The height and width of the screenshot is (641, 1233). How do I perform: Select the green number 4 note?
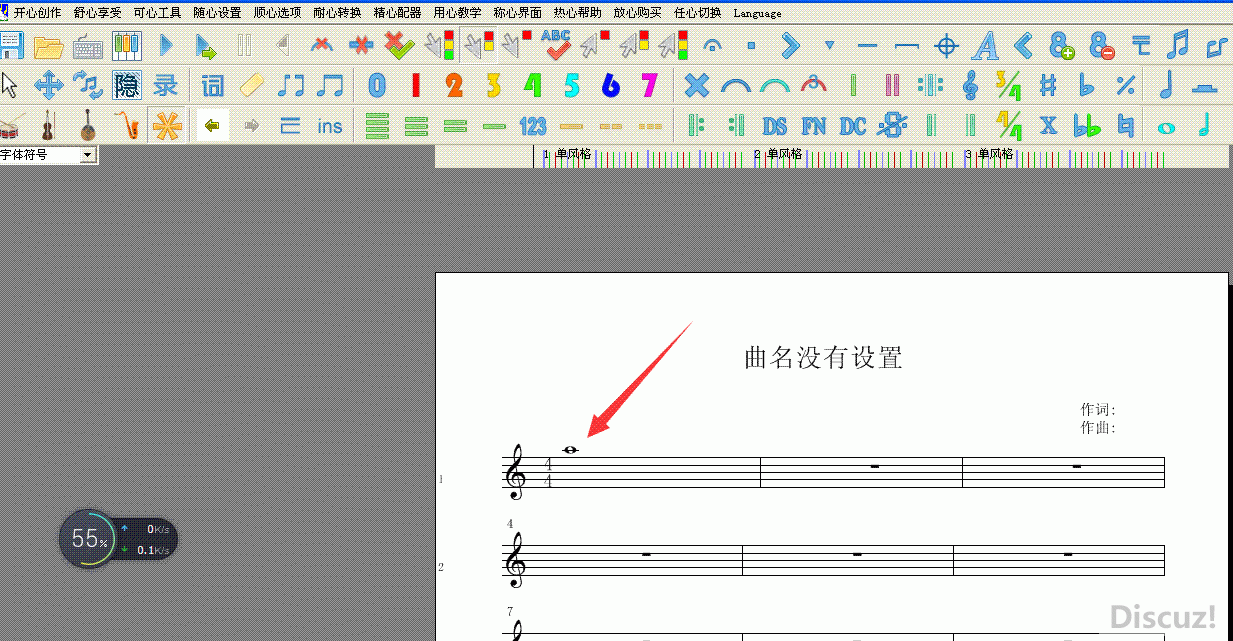[x=532, y=86]
